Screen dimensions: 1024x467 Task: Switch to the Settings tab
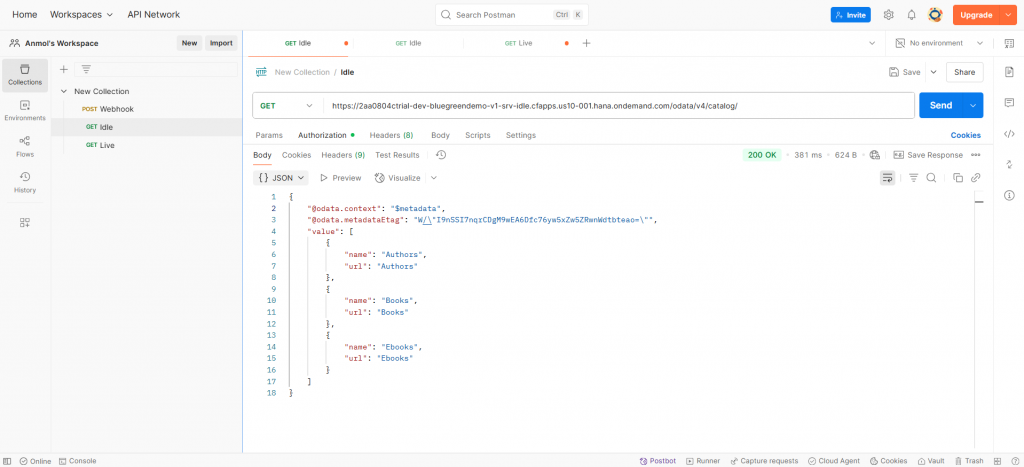pyautogui.click(x=520, y=135)
